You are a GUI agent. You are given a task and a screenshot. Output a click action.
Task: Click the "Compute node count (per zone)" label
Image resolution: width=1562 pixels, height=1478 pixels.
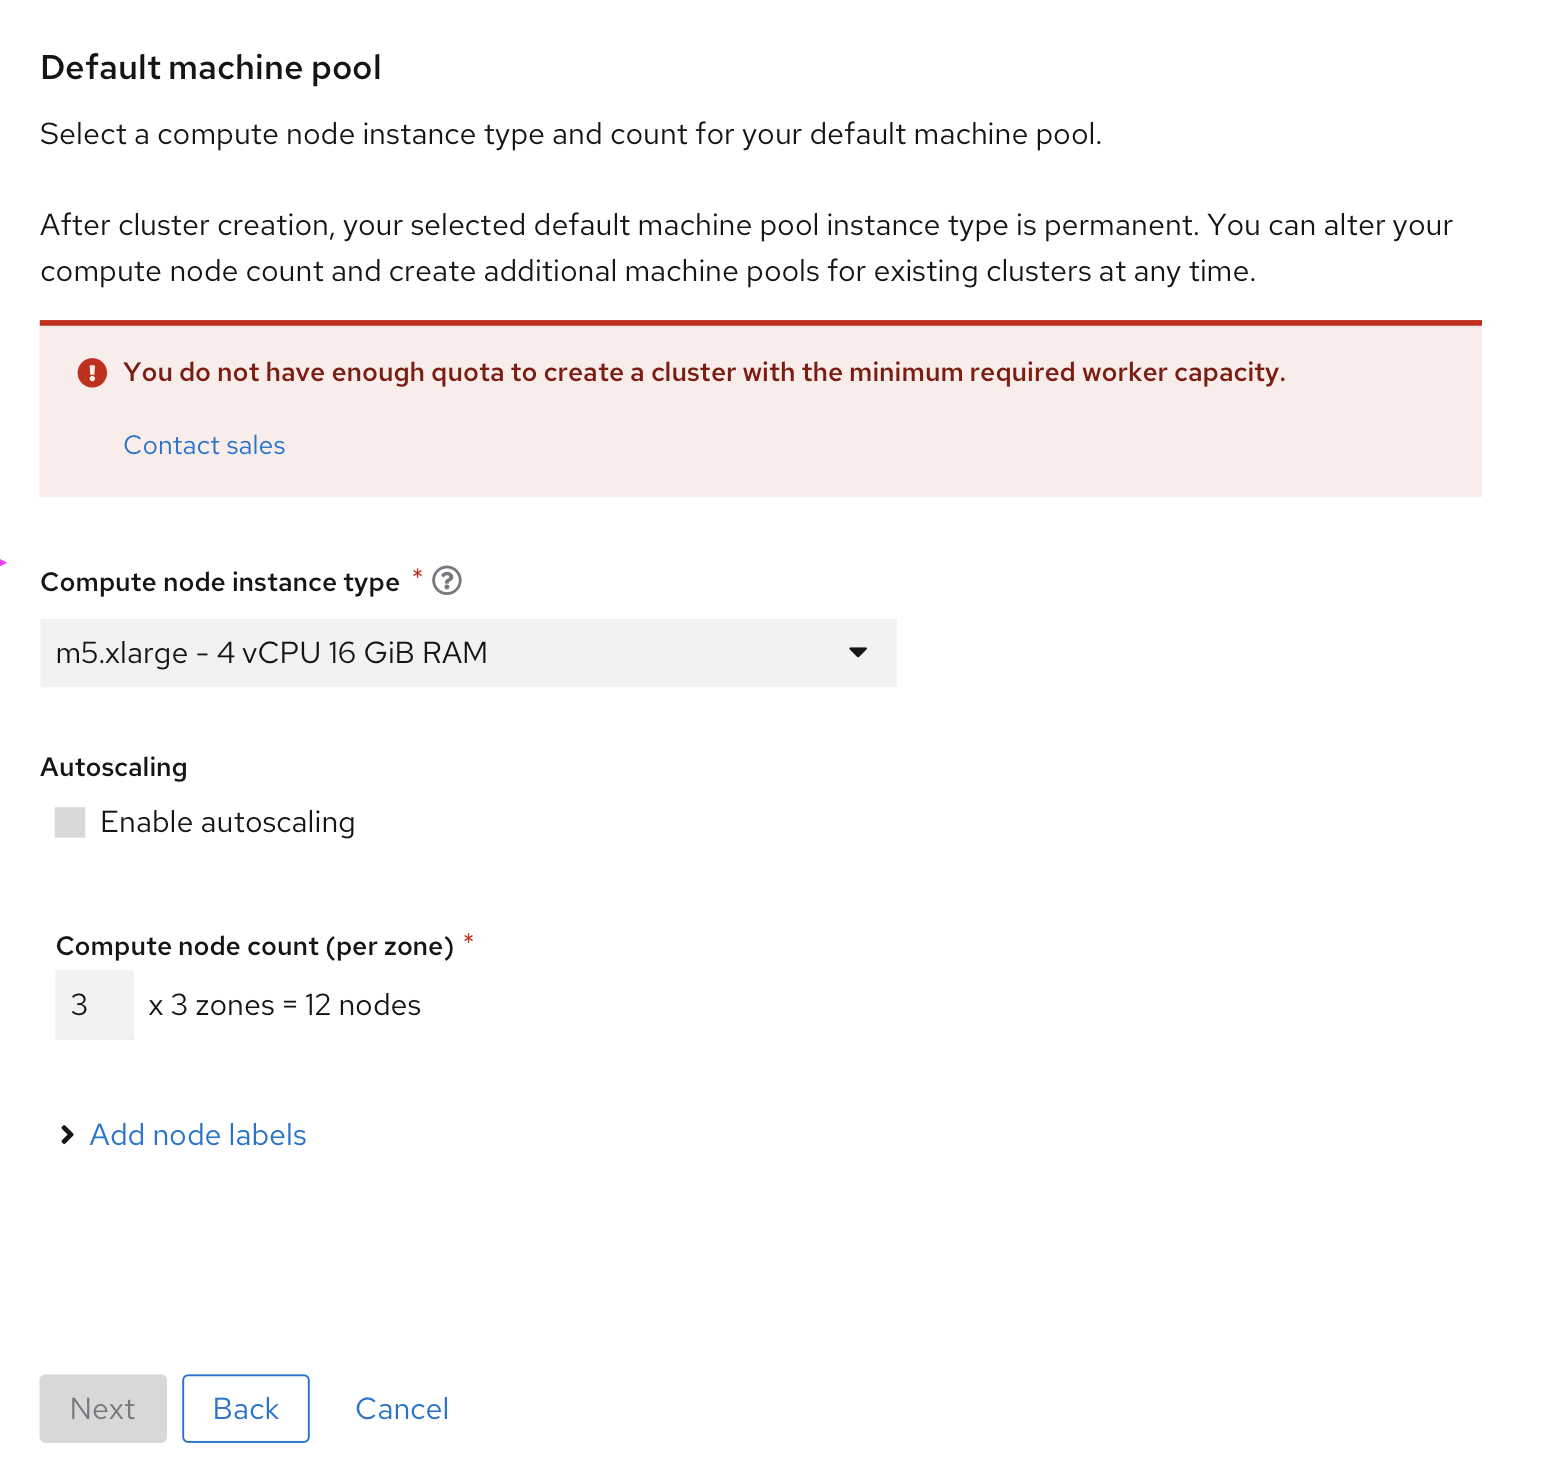pyautogui.click(x=255, y=946)
